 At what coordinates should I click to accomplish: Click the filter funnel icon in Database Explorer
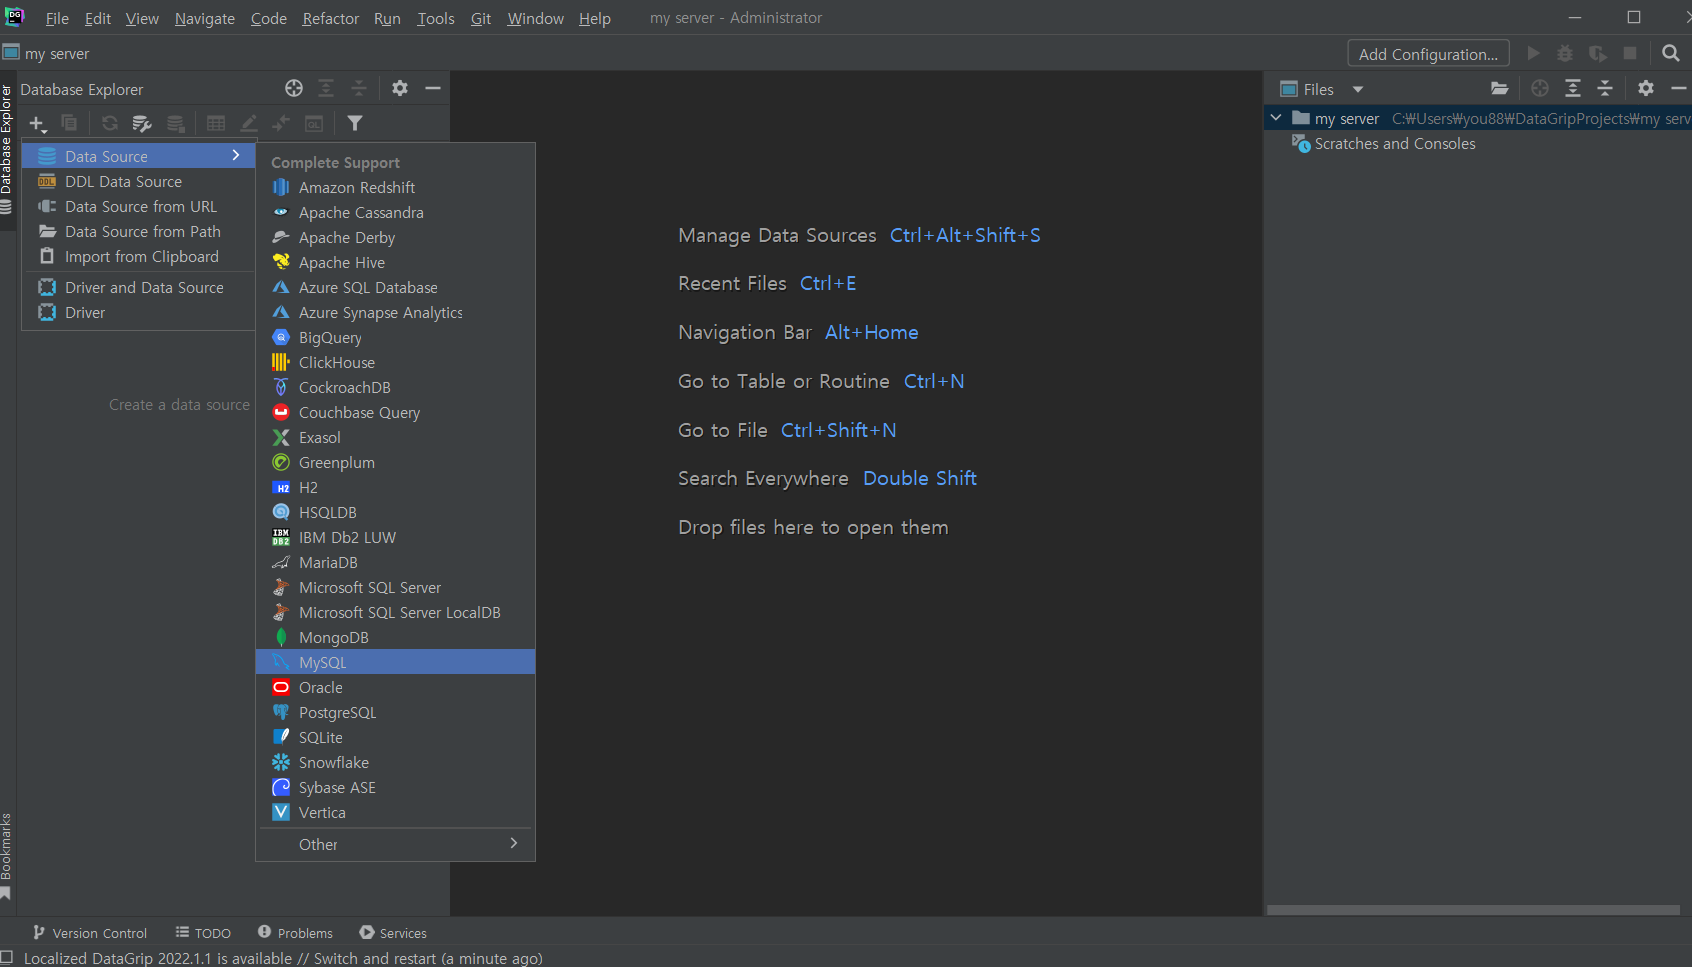coord(355,123)
